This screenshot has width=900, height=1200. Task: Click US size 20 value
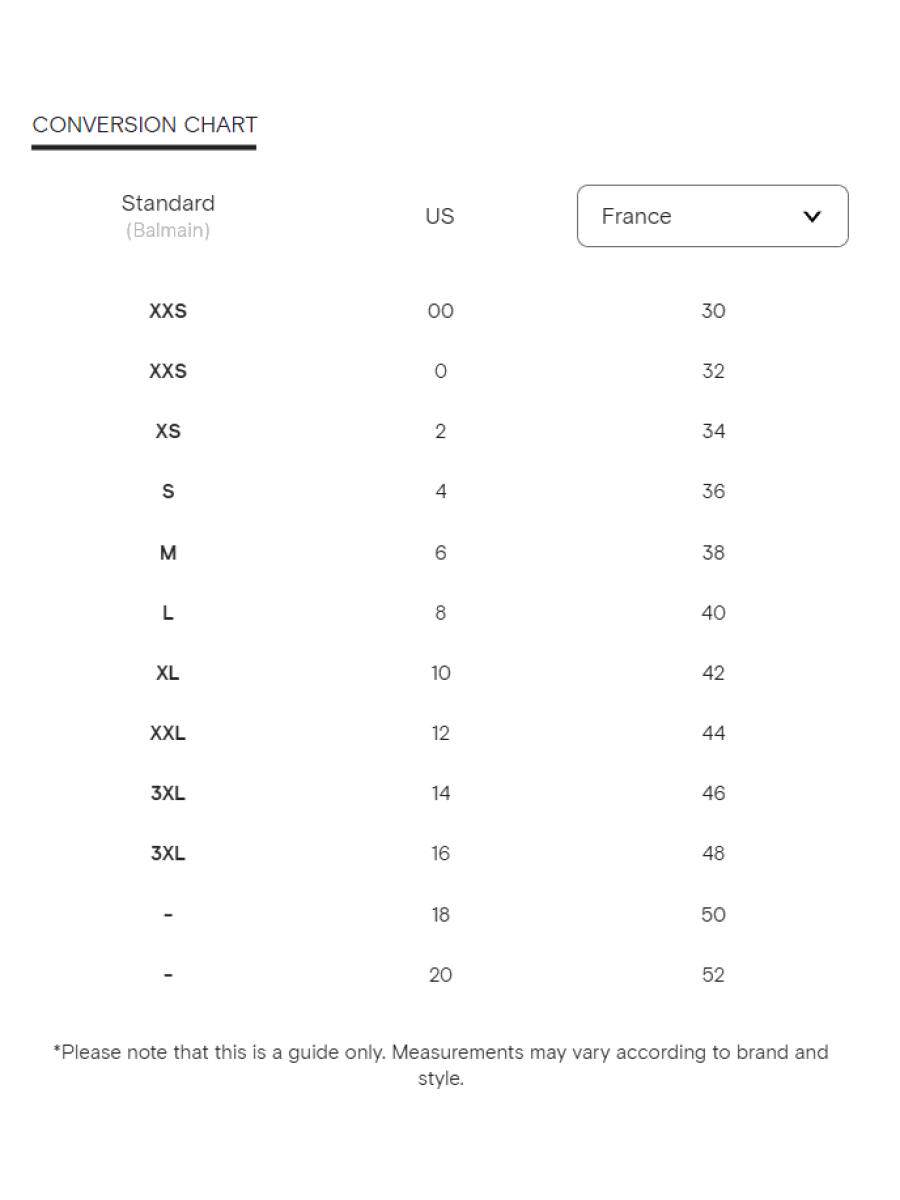tap(440, 975)
